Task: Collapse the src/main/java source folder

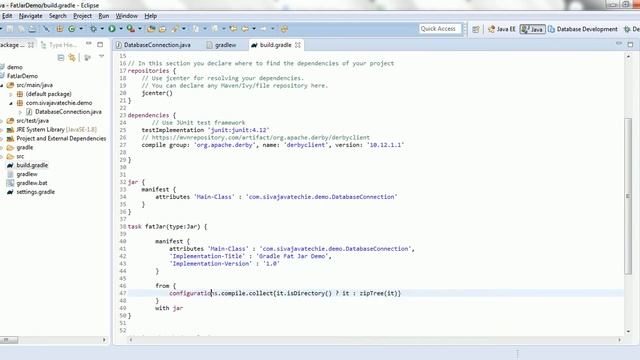Action: [2, 85]
